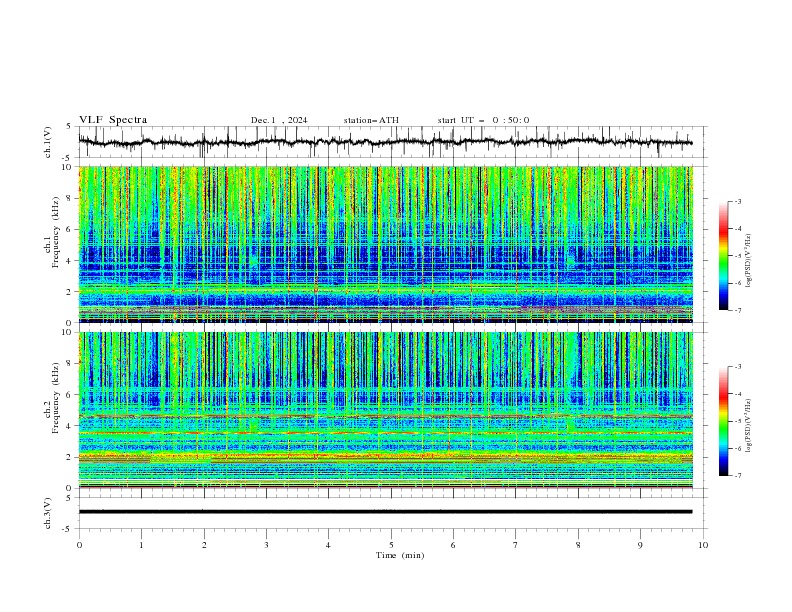Click the ch.1 "Frequency (kHz)" axis title
This screenshot has height=612, width=792.
pos(56,230)
